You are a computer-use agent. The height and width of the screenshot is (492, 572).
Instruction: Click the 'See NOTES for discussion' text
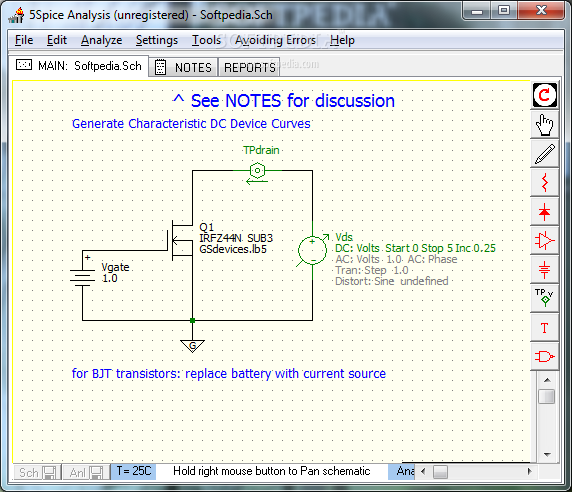pos(284,101)
